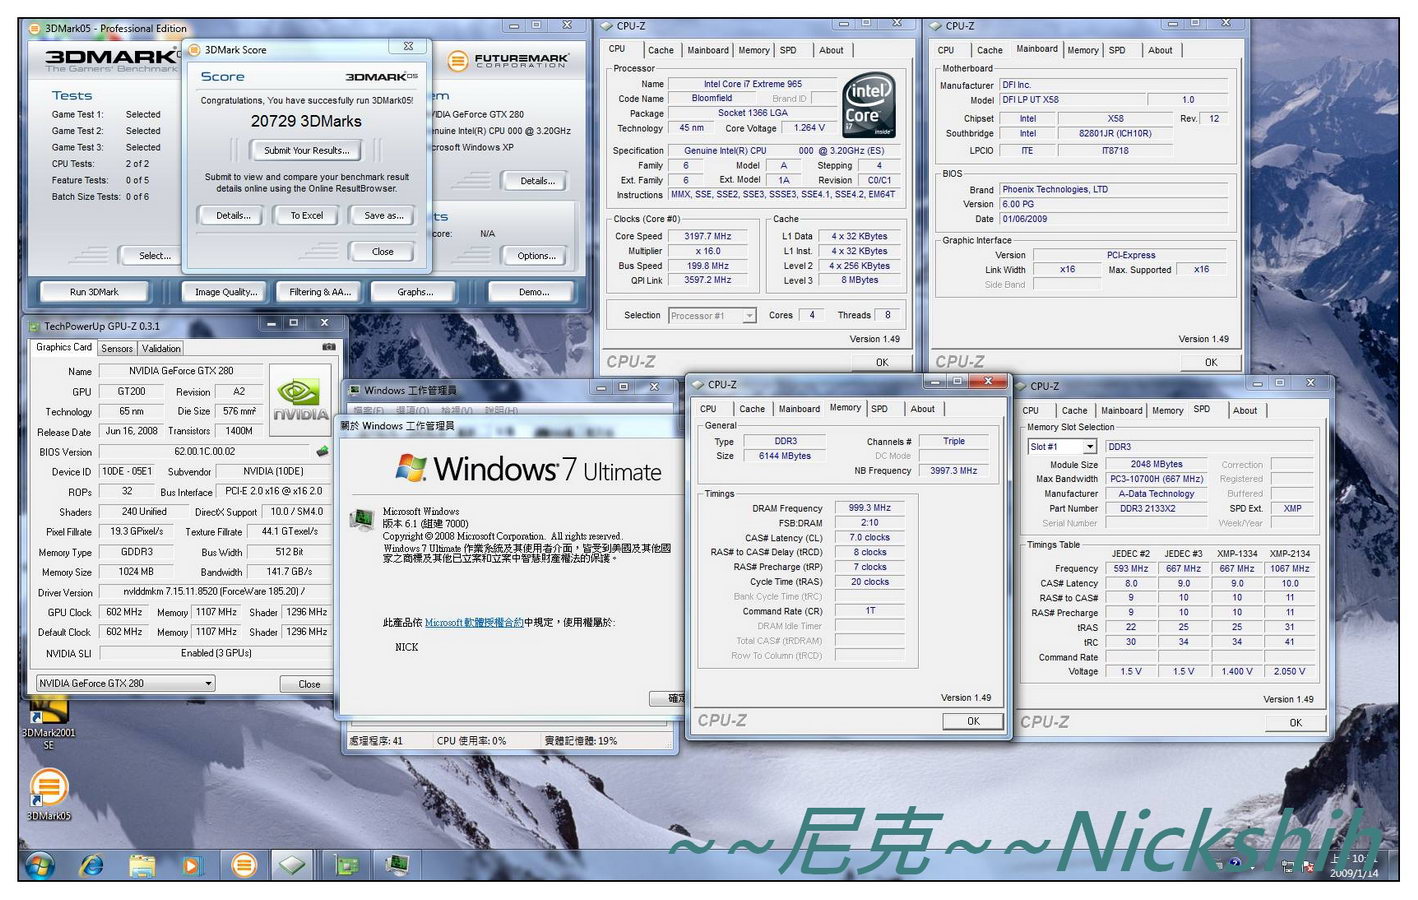Click the CPU-Z SPD window title icon
Screen dimensions: 1418x900
tap(1020, 386)
